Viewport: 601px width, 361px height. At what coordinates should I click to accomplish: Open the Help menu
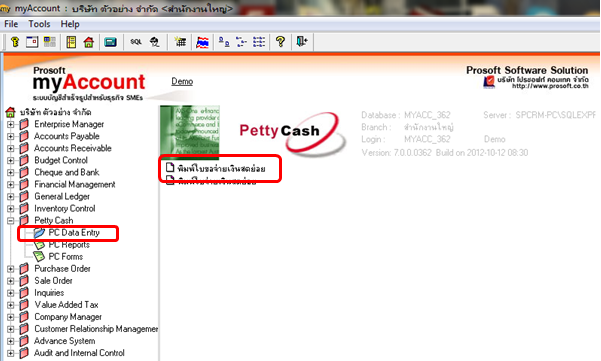(70, 24)
